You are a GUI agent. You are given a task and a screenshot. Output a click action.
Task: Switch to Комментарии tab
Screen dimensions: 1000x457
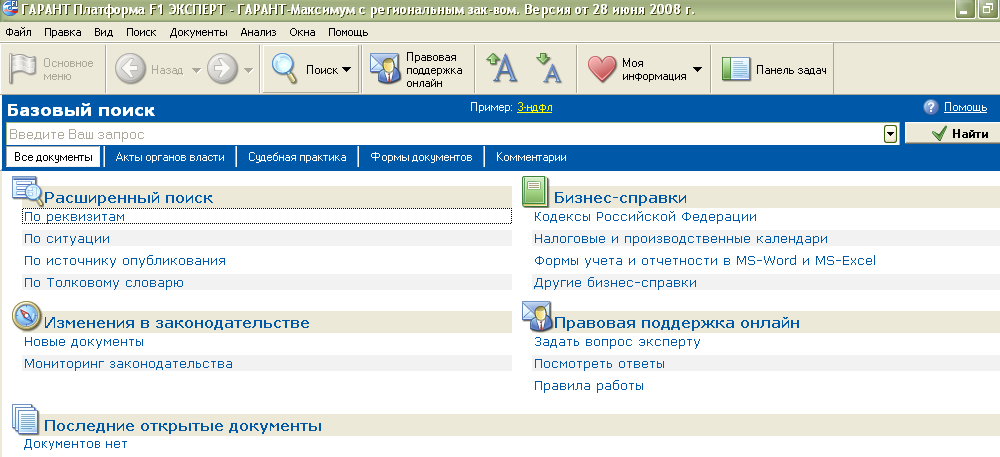531,157
